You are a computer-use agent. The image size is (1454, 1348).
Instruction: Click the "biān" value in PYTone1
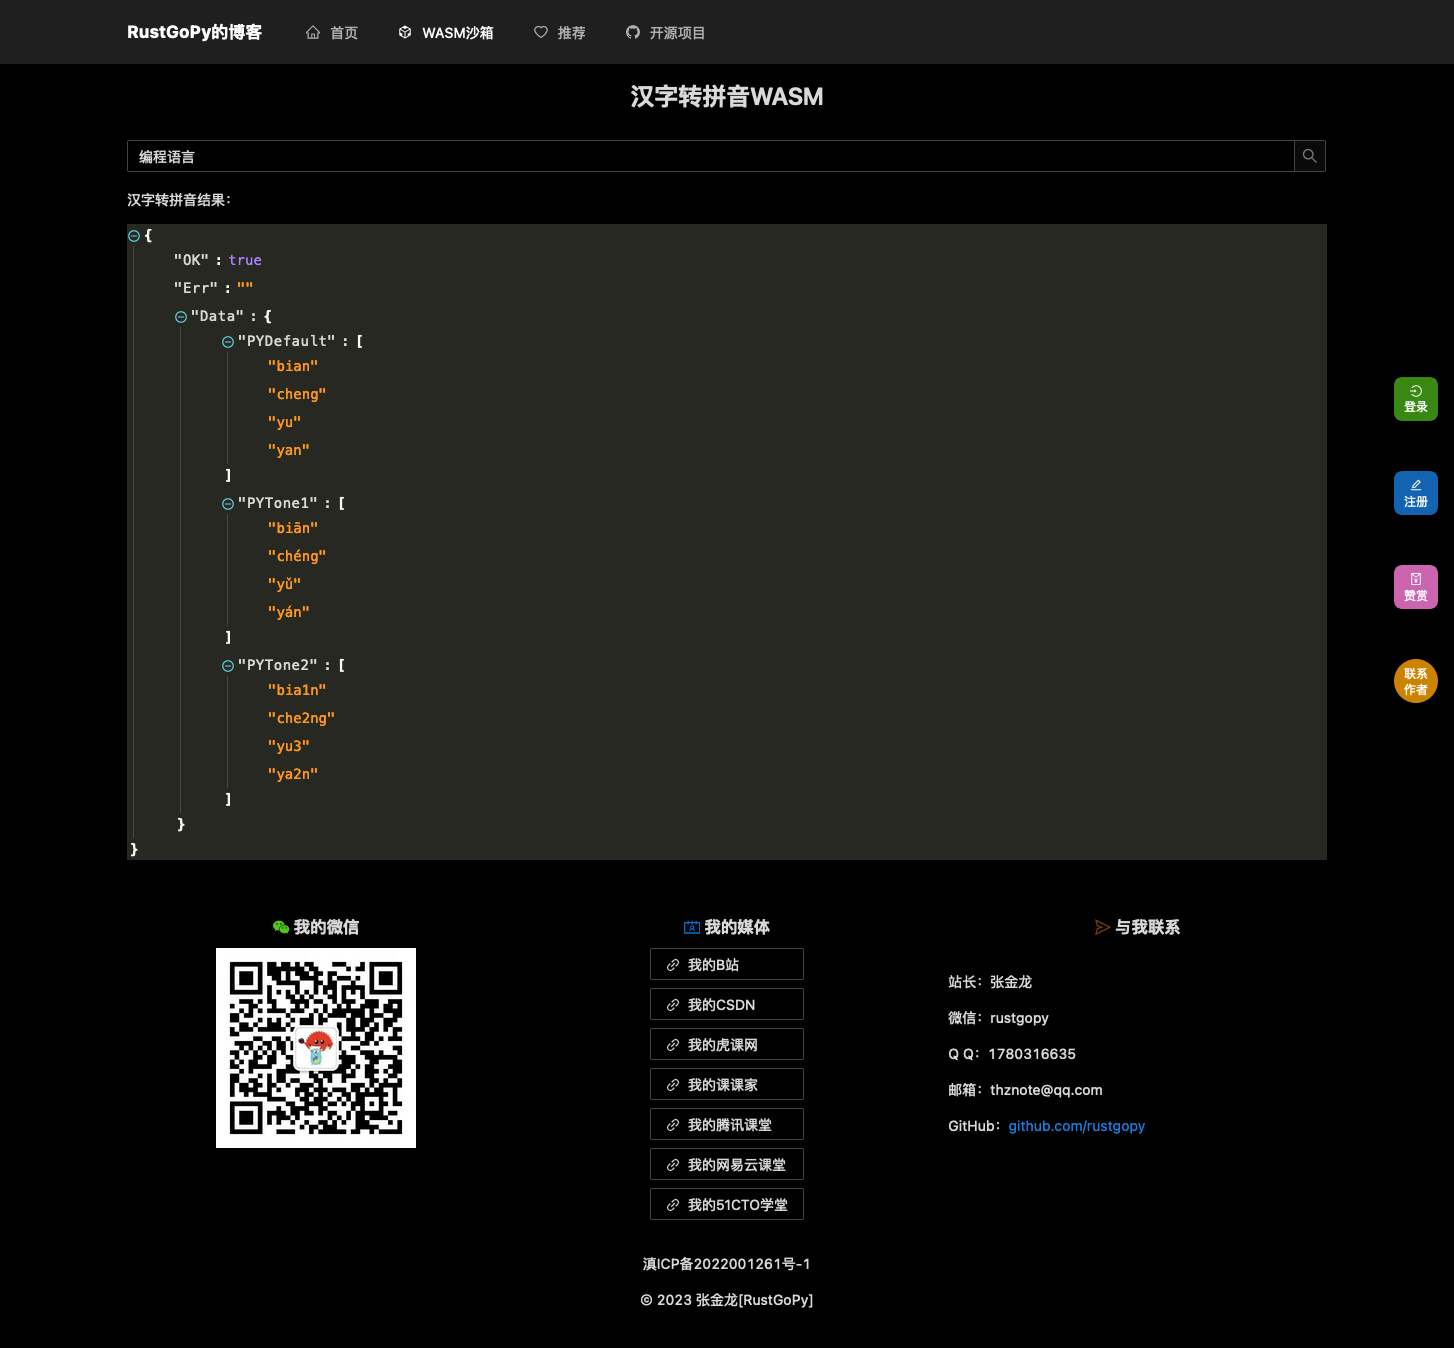point(293,528)
